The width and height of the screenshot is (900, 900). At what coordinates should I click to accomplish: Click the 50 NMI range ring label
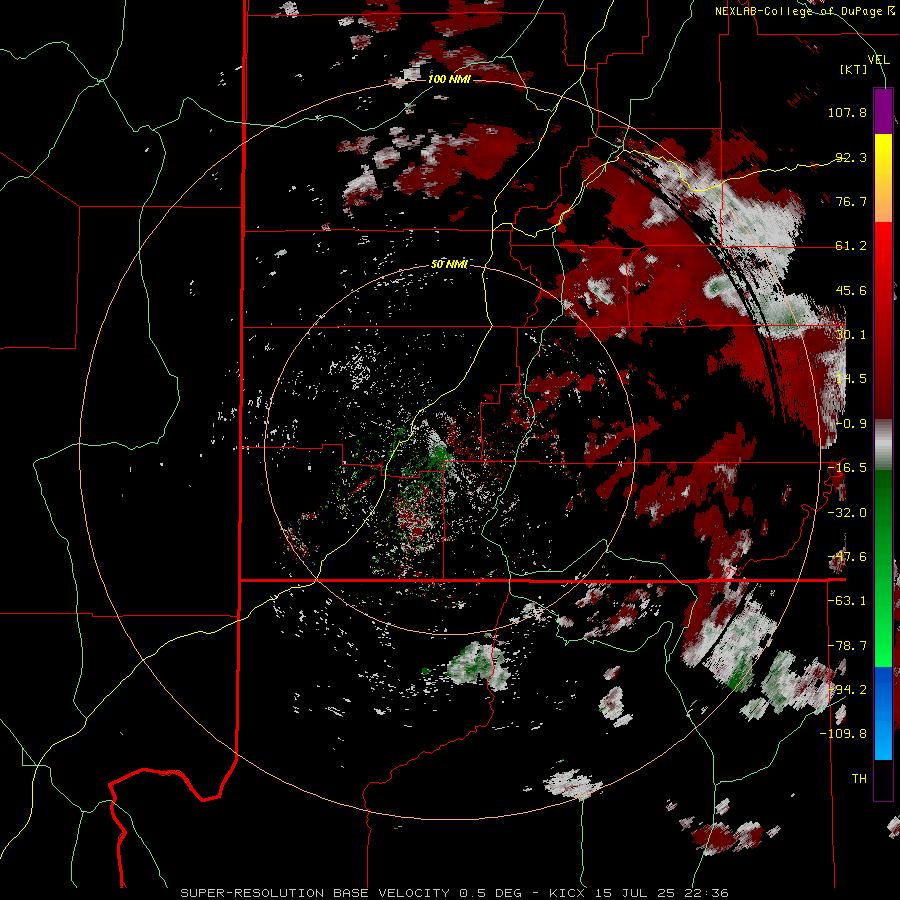449,264
